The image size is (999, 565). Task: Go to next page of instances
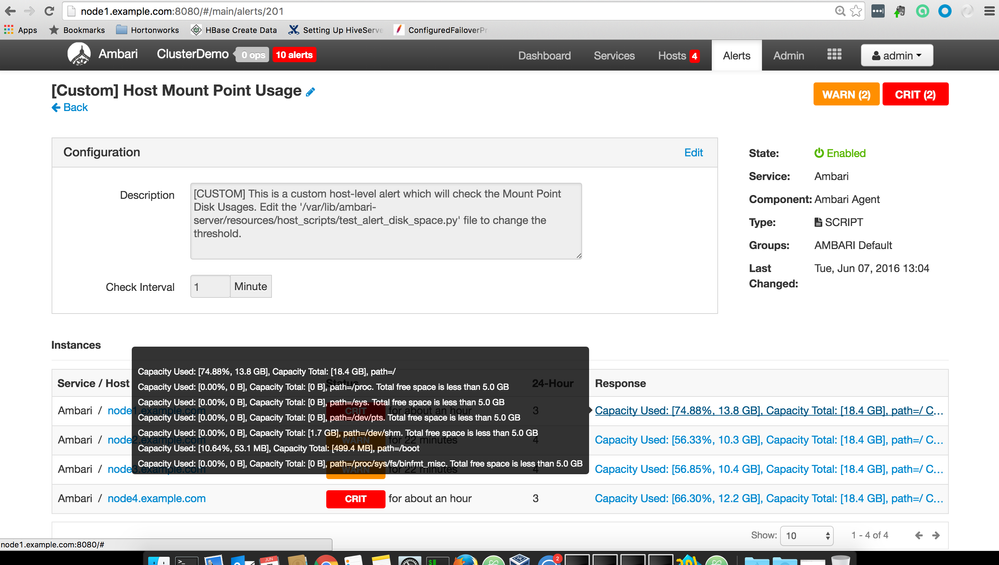pyautogui.click(x=936, y=535)
